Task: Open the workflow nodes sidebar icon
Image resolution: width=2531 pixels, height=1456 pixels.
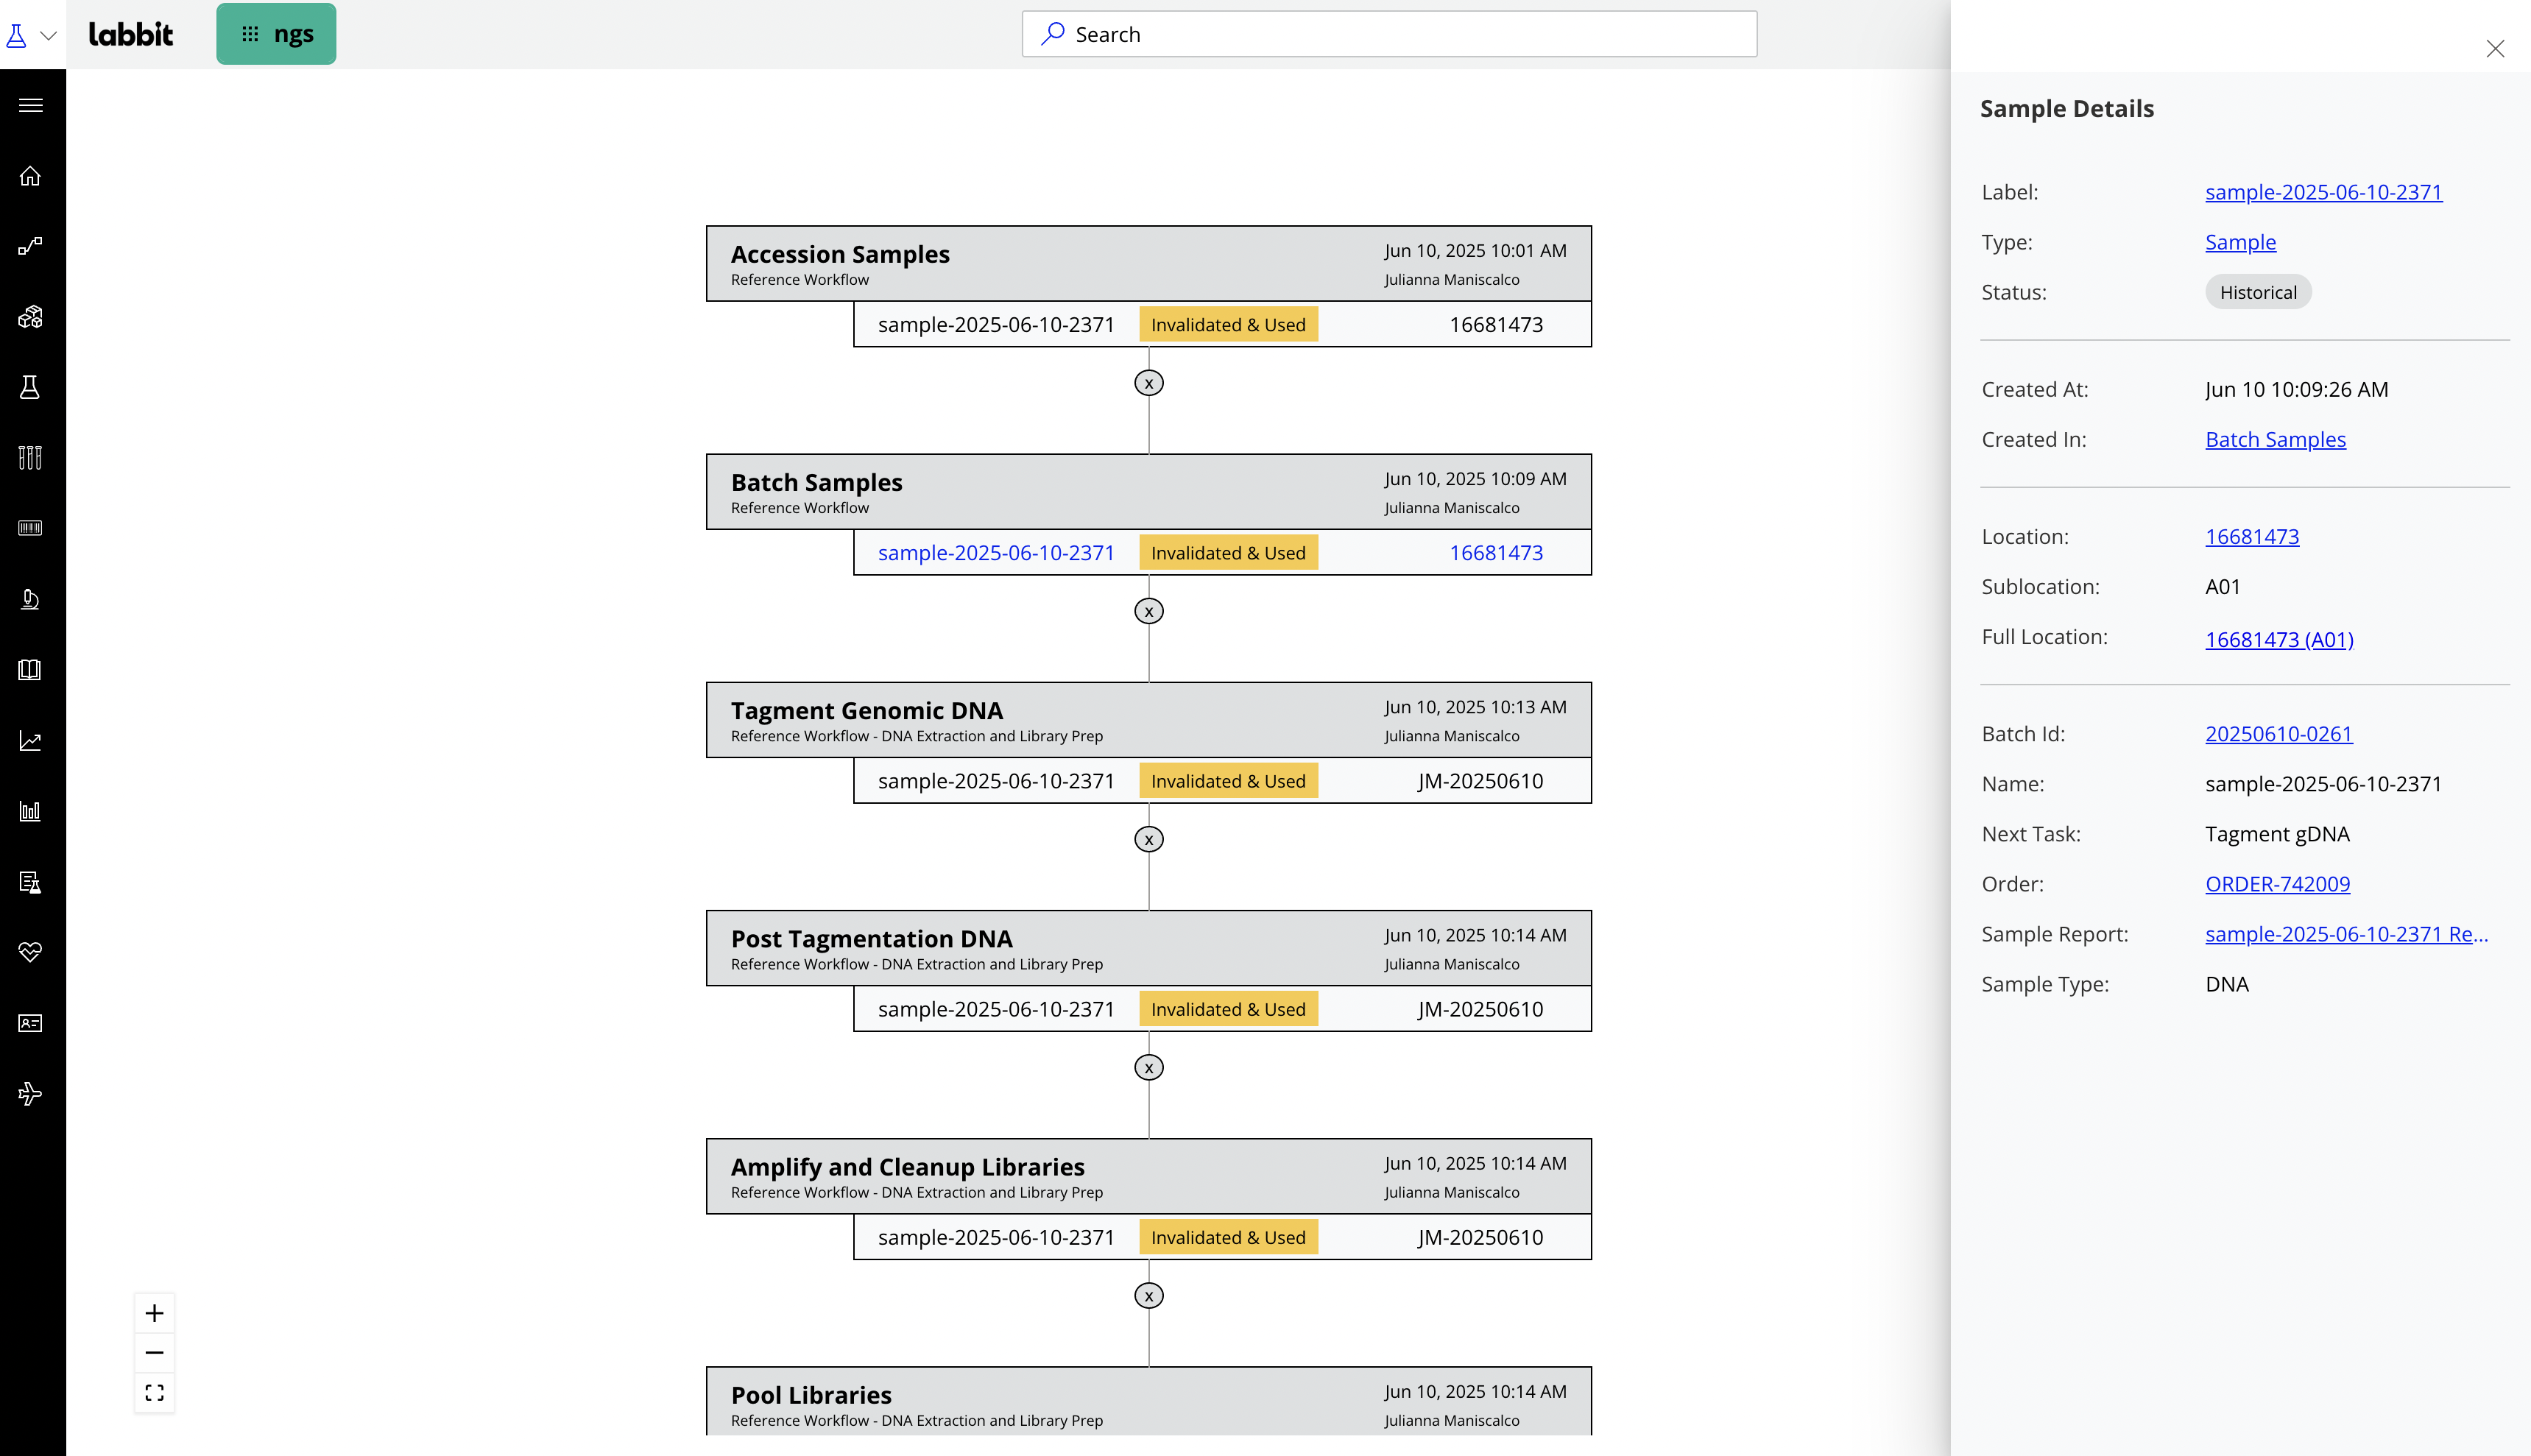Action: point(30,246)
